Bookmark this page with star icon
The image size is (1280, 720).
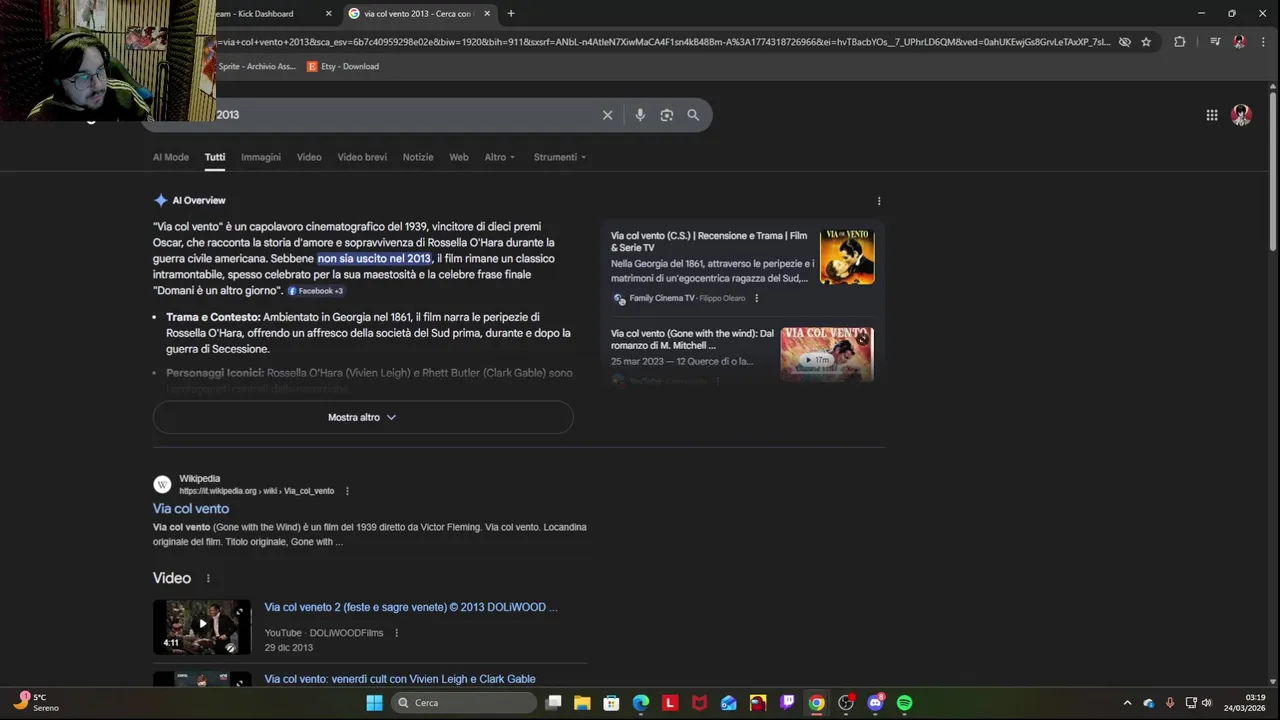point(1146,42)
